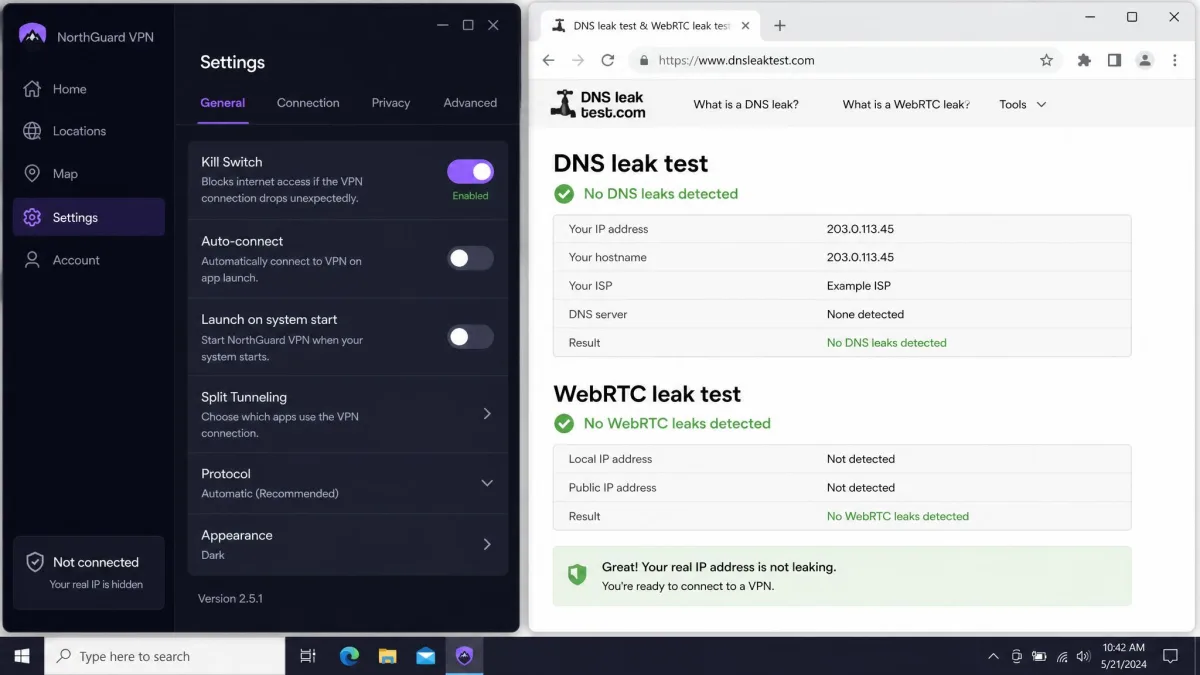Click 'No DNS leaks detected' result cell
This screenshot has height=675, width=1200.
tap(886, 343)
